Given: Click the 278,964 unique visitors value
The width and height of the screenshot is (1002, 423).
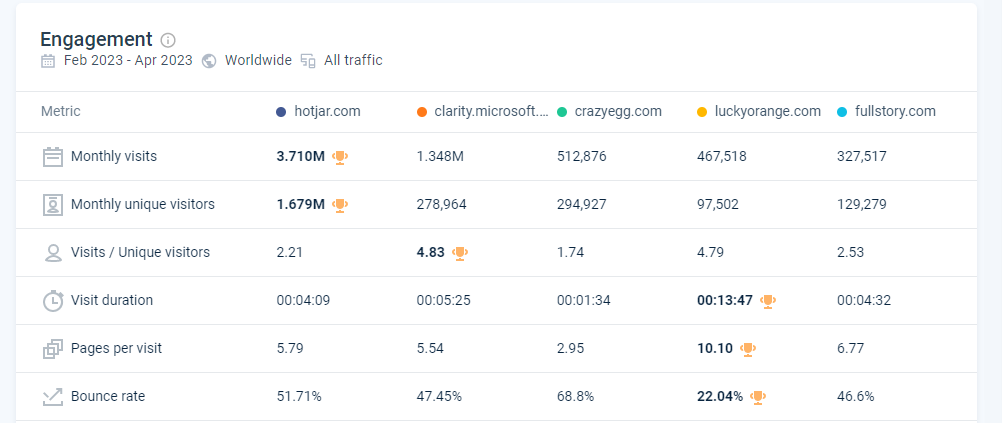Looking at the screenshot, I should (x=442, y=204).
